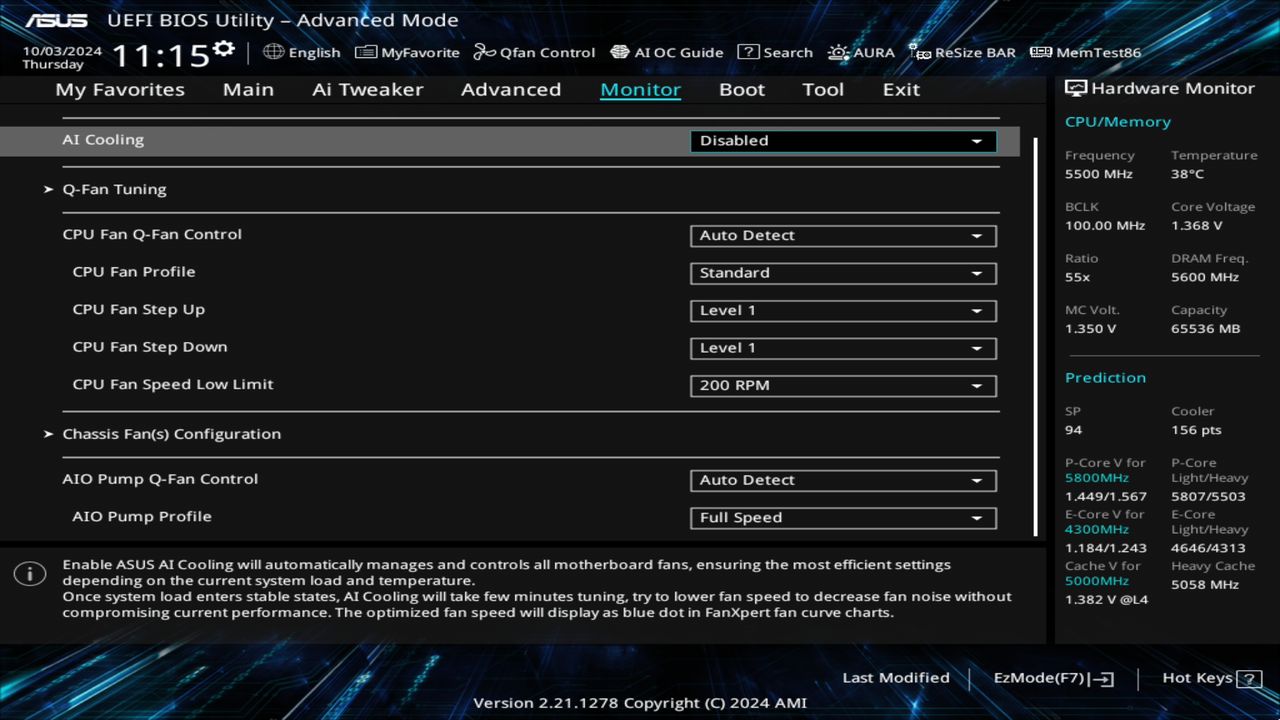Expand Chassis Fan(s) Configuration

tap(171, 433)
